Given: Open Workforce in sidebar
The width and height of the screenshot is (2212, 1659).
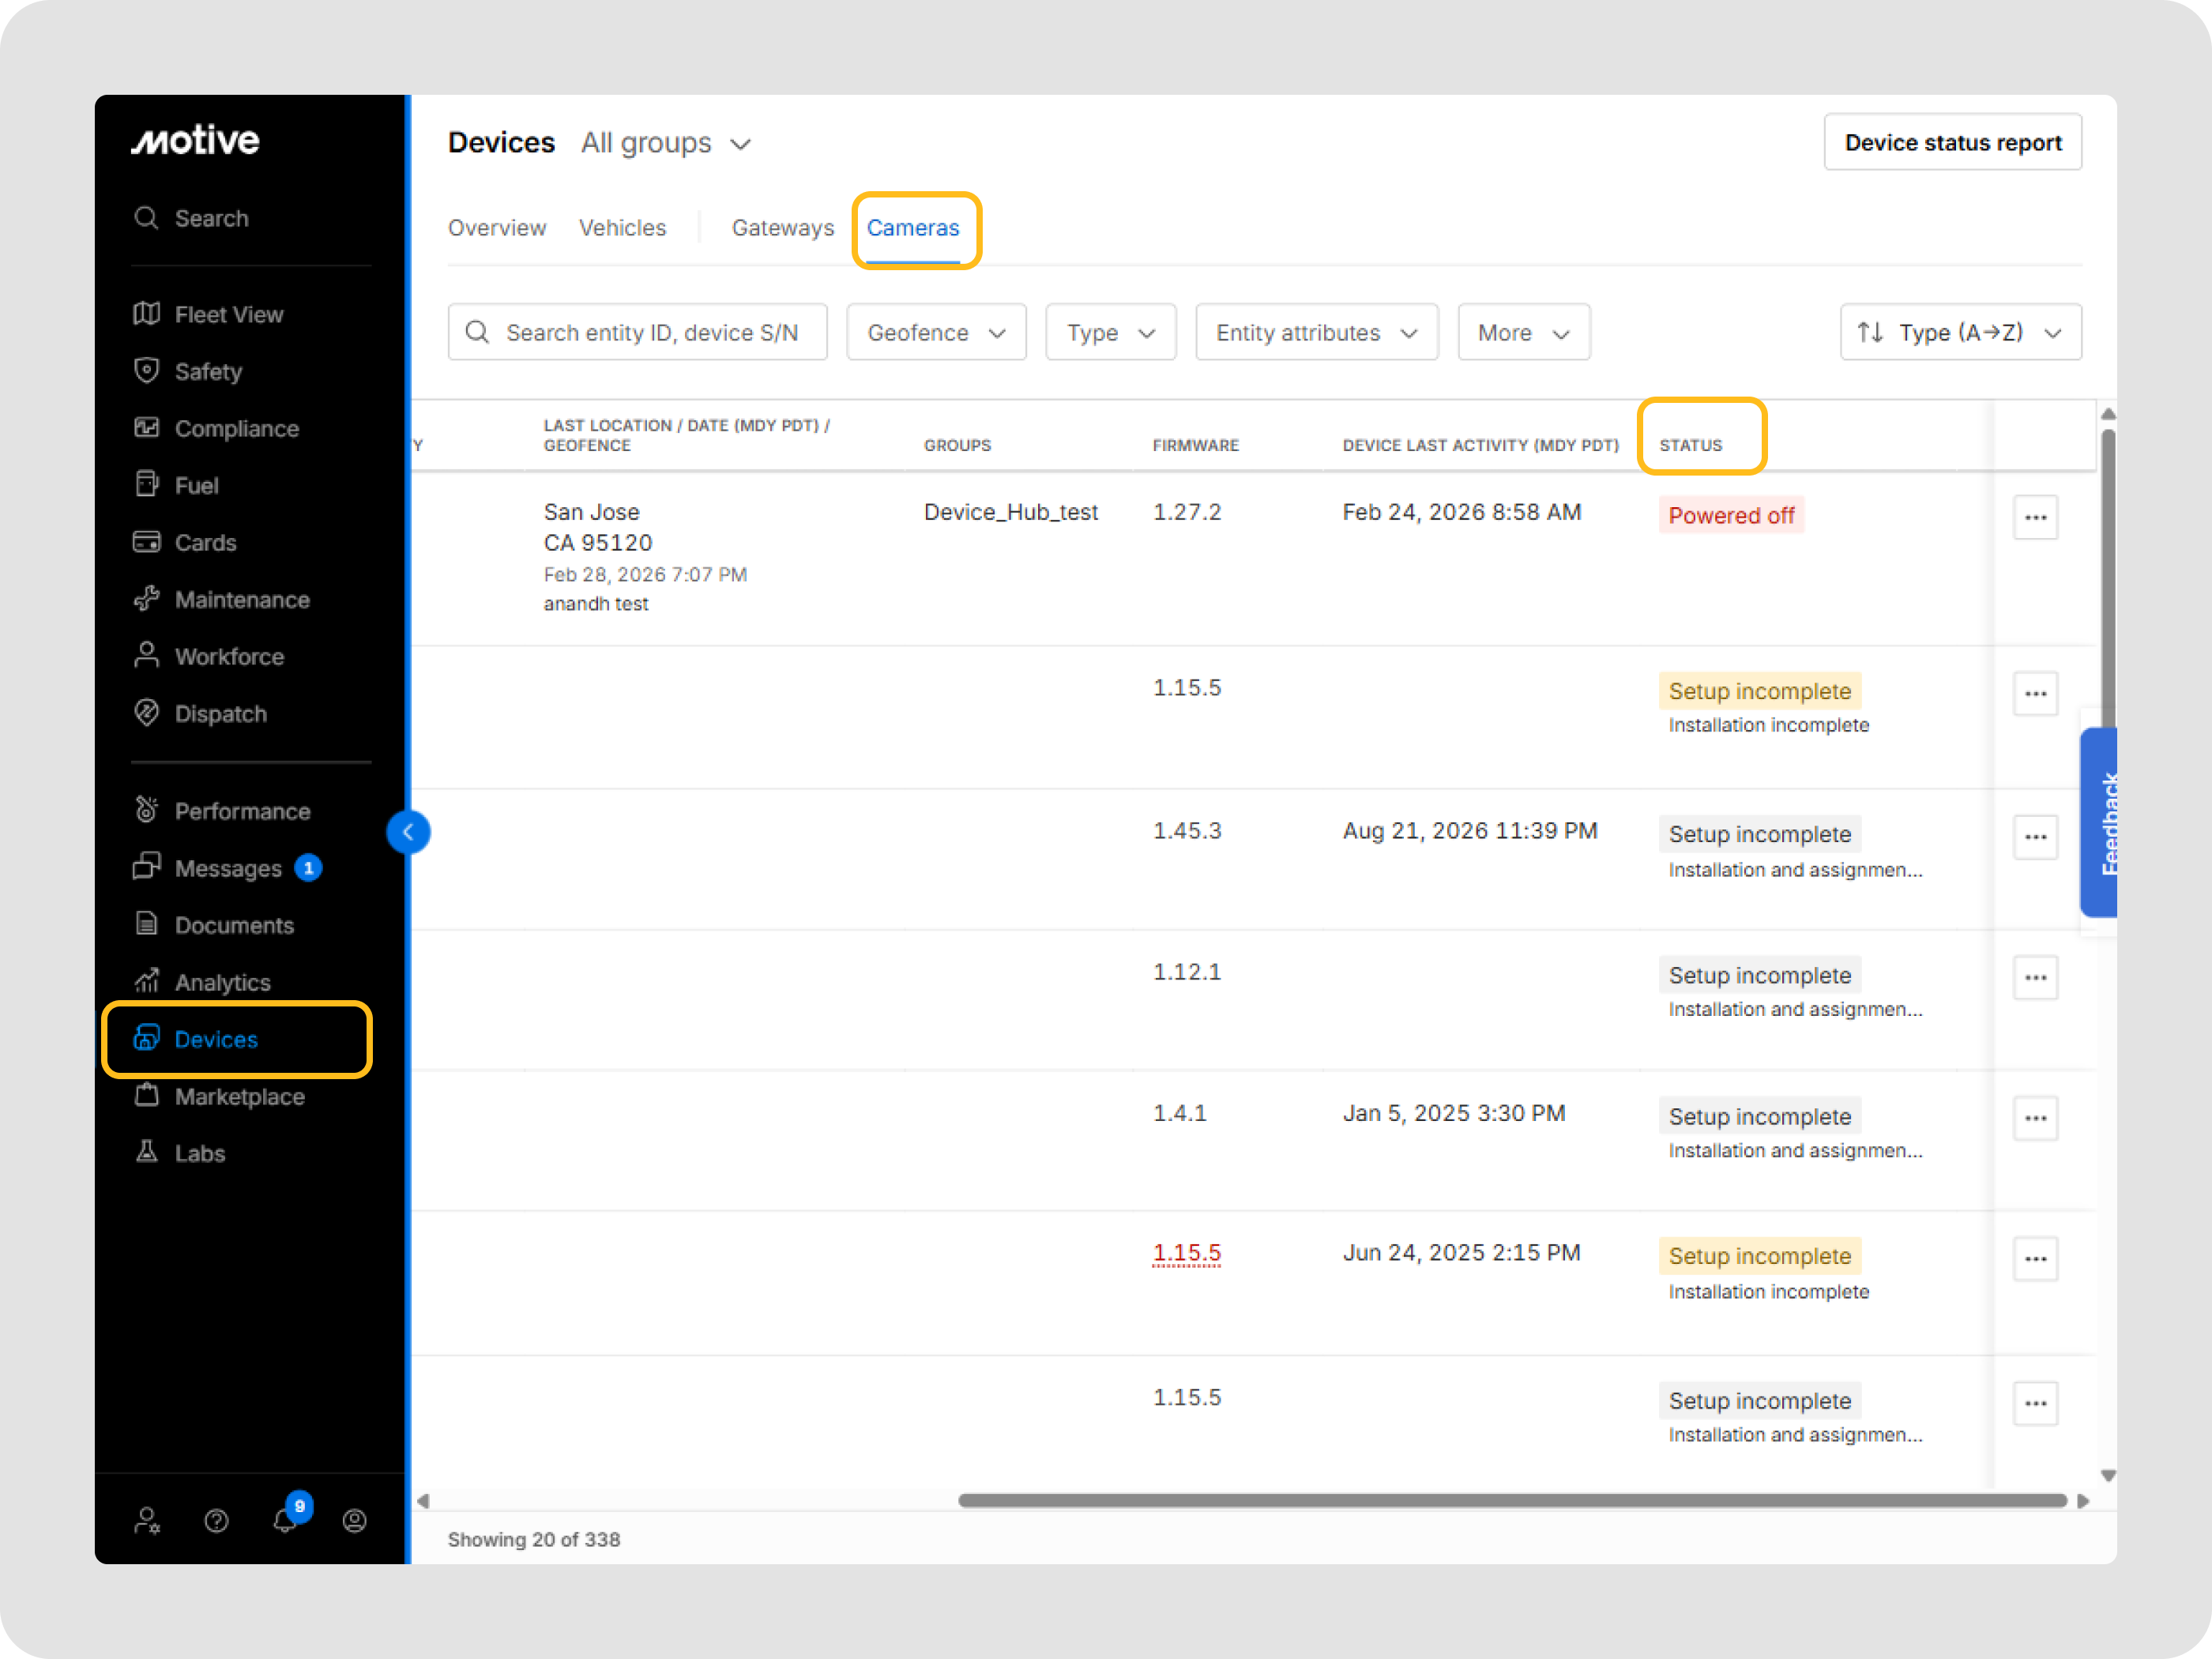Looking at the screenshot, I should point(209,656).
